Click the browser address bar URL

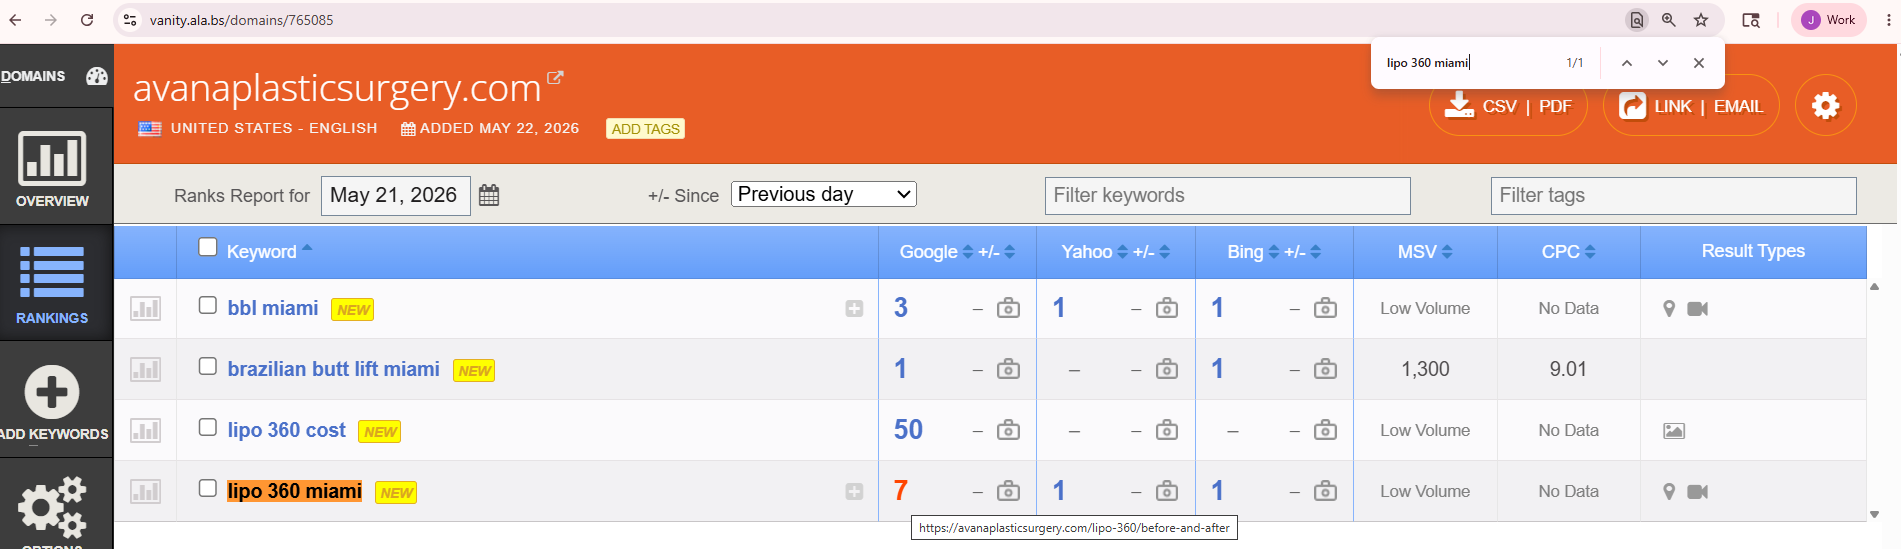pyautogui.click(x=242, y=20)
